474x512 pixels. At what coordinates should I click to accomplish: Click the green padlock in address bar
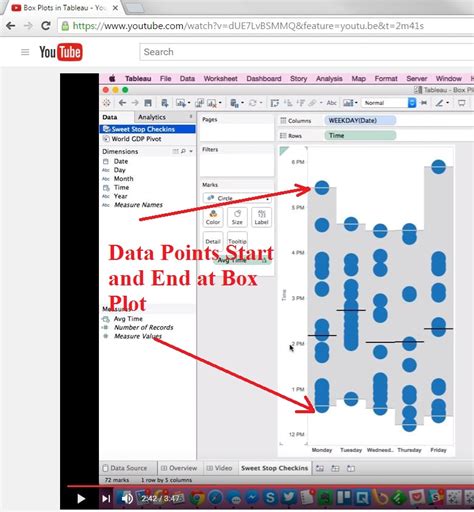click(x=66, y=26)
